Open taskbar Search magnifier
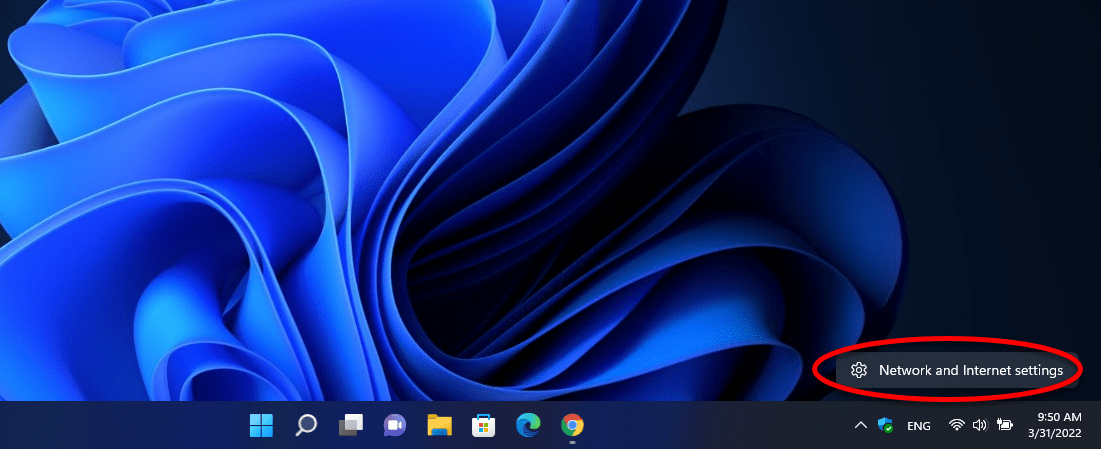 click(305, 425)
